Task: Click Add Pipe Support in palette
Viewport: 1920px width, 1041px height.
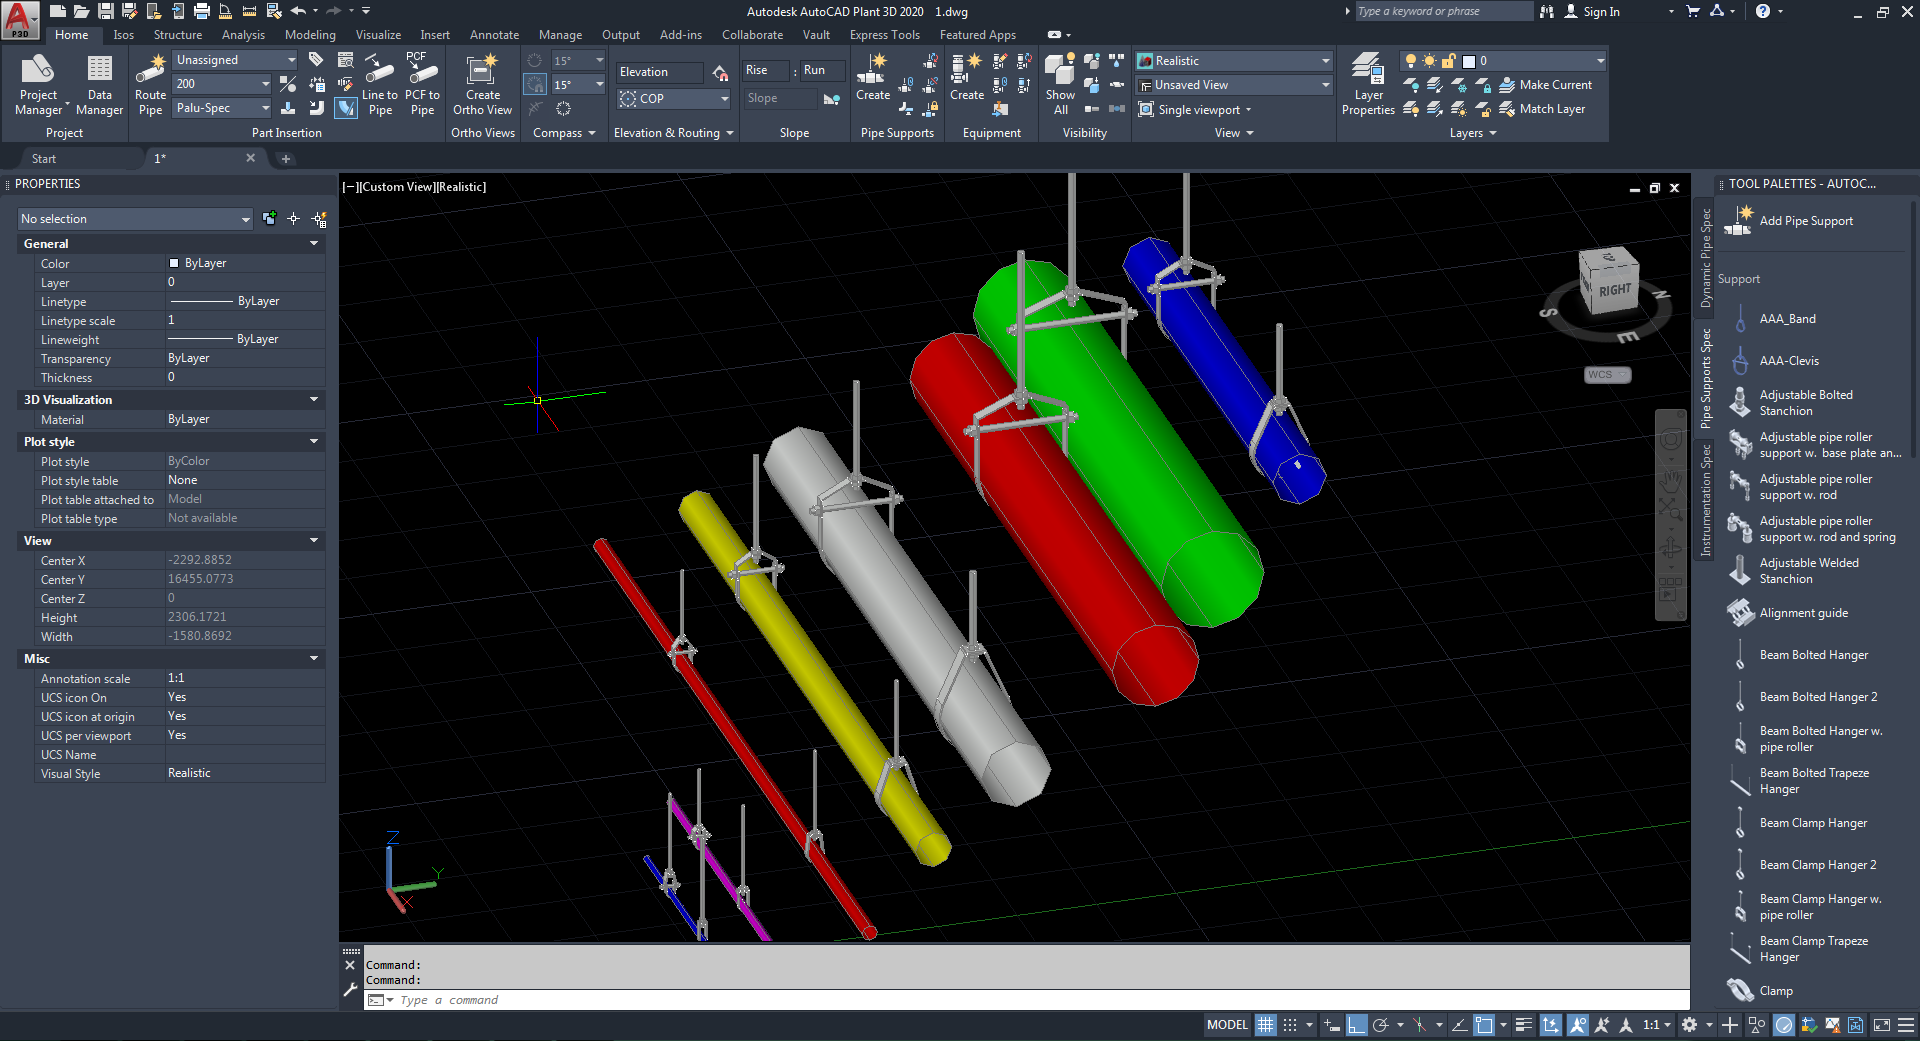Action: point(1805,221)
